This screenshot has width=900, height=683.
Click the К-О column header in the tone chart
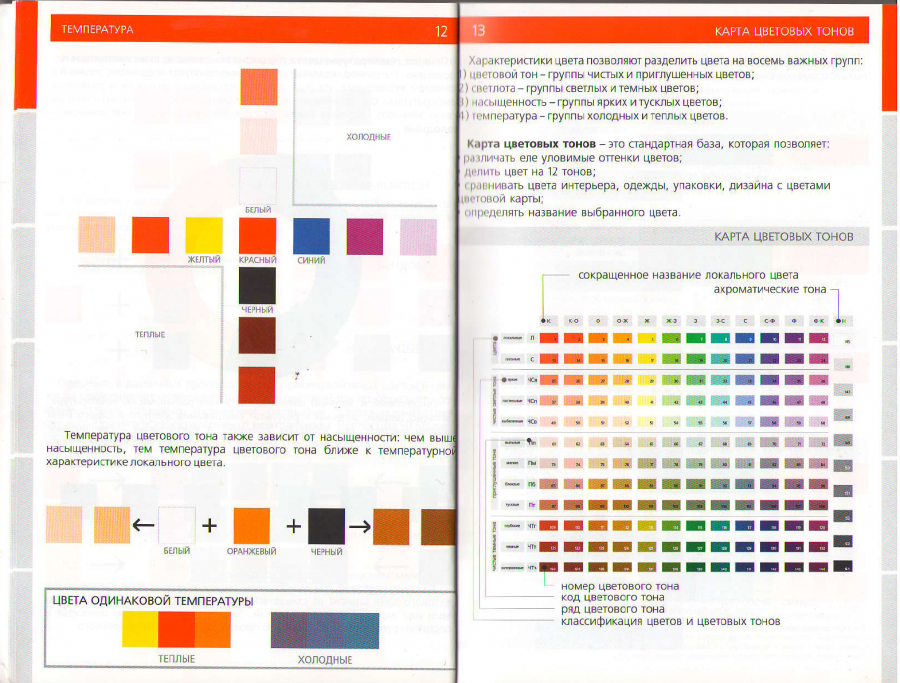[x=573, y=321]
